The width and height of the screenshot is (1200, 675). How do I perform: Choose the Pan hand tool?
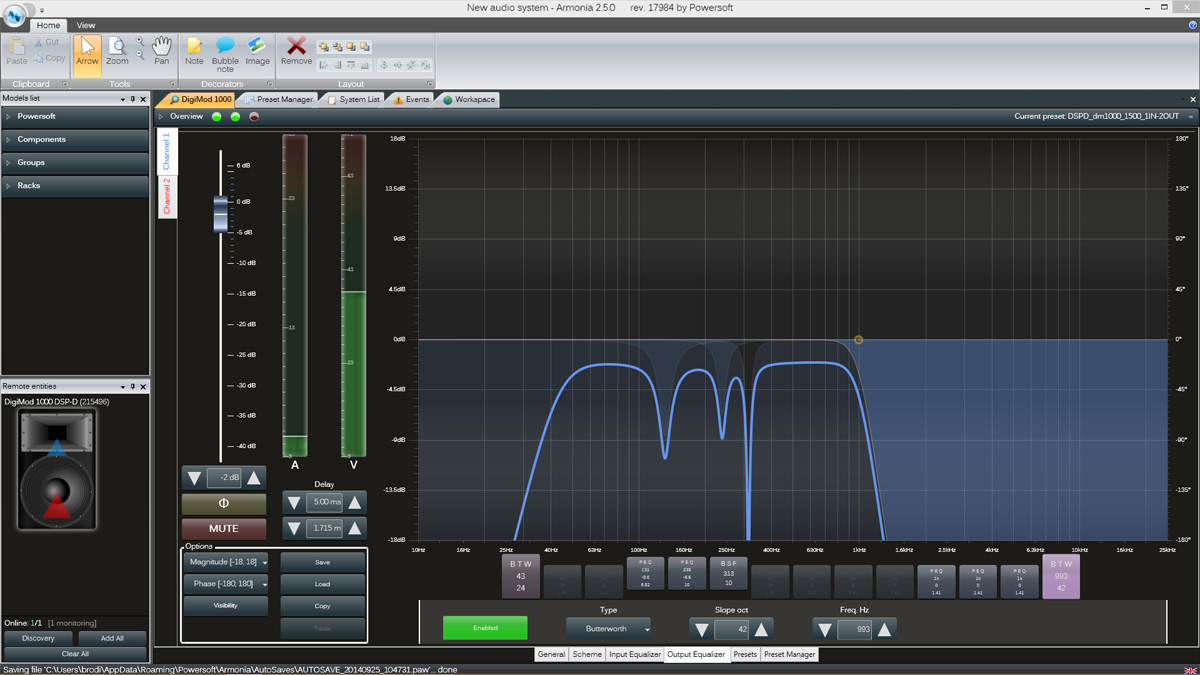tap(161, 52)
